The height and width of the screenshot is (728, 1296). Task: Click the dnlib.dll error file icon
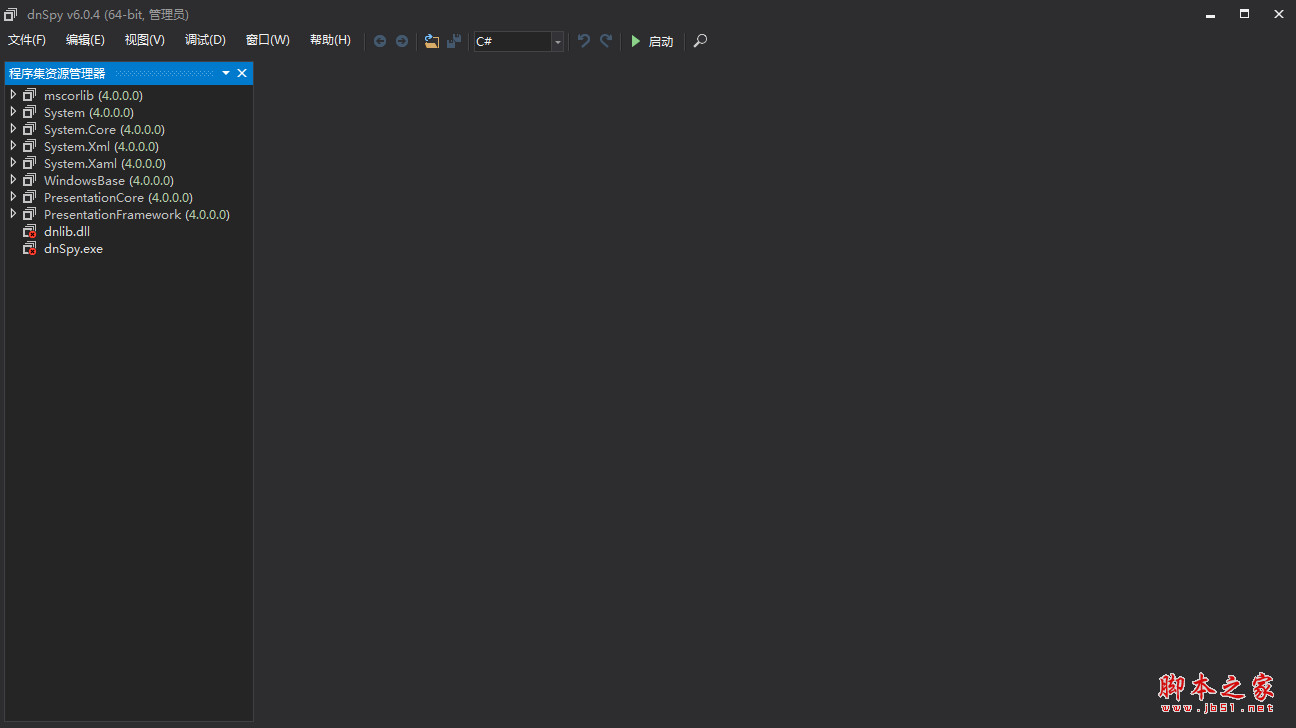[x=30, y=232]
